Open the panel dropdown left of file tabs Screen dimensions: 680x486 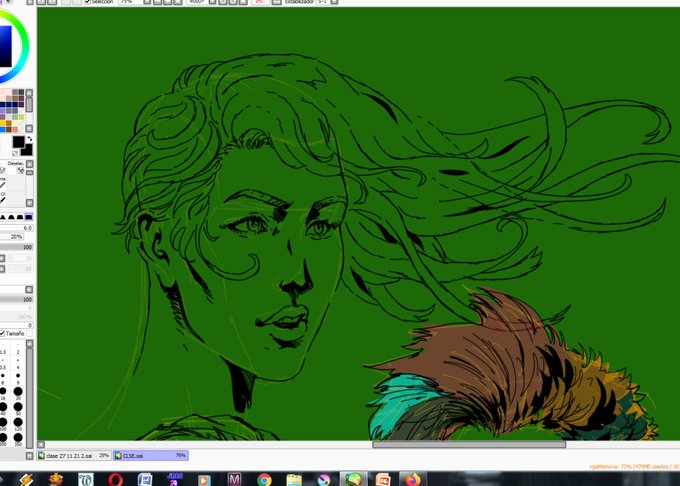[x=29, y=456]
